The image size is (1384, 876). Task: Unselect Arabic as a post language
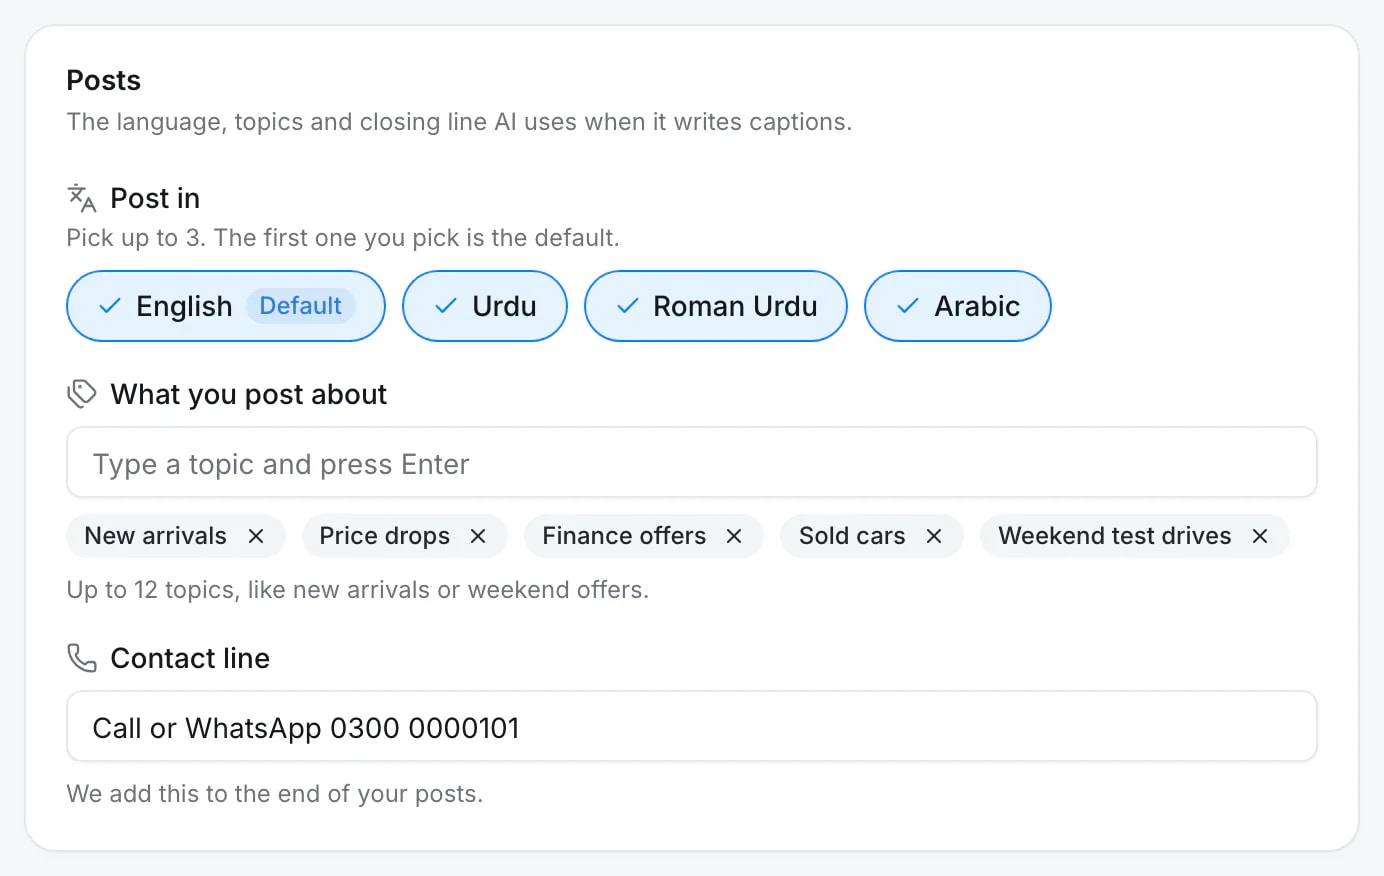click(958, 306)
